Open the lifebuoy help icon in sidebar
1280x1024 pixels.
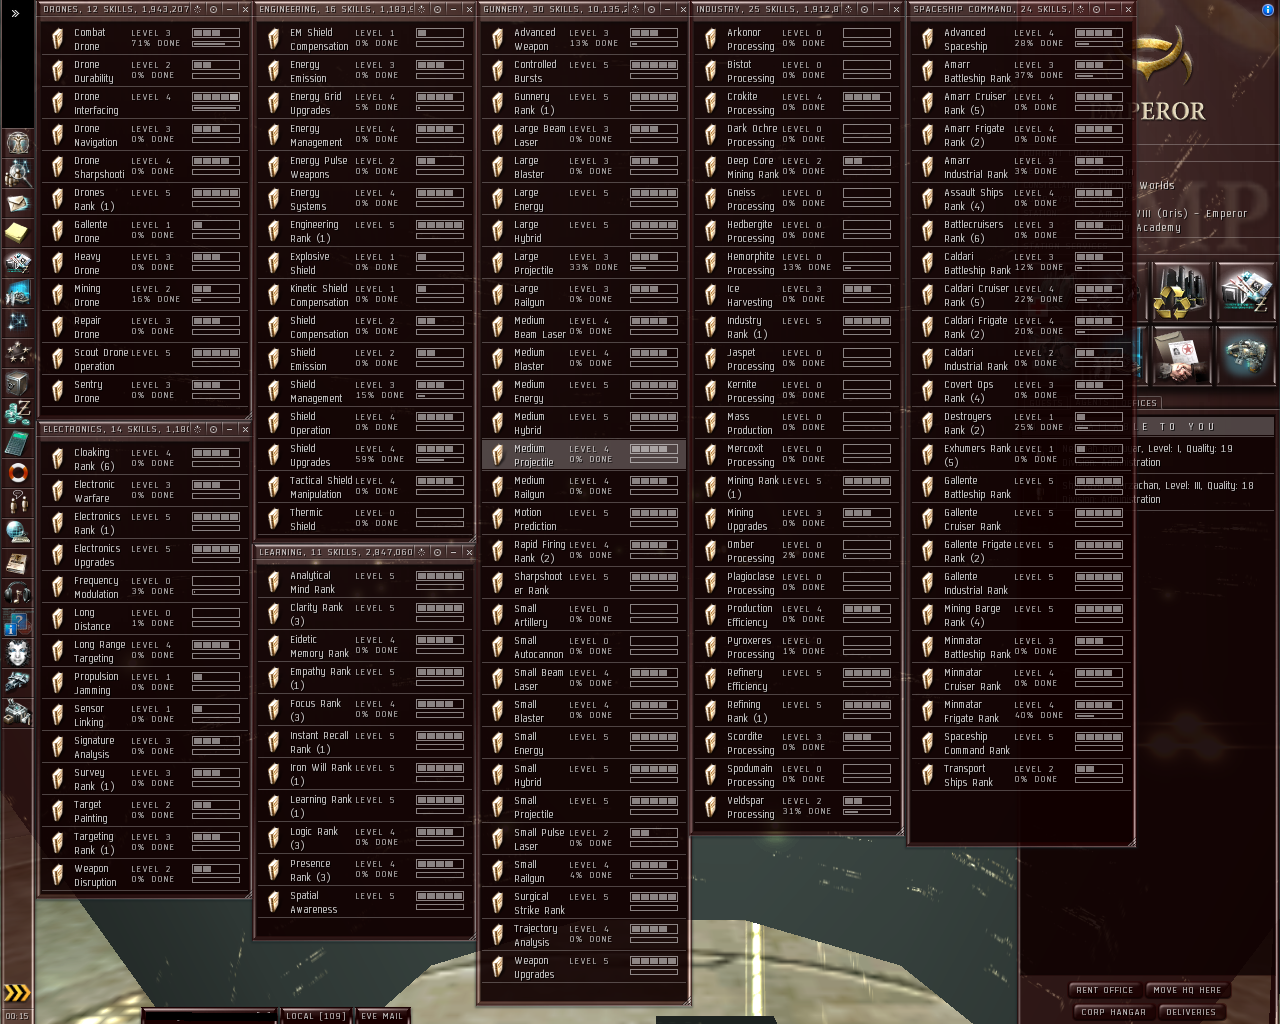pos(17,472)
